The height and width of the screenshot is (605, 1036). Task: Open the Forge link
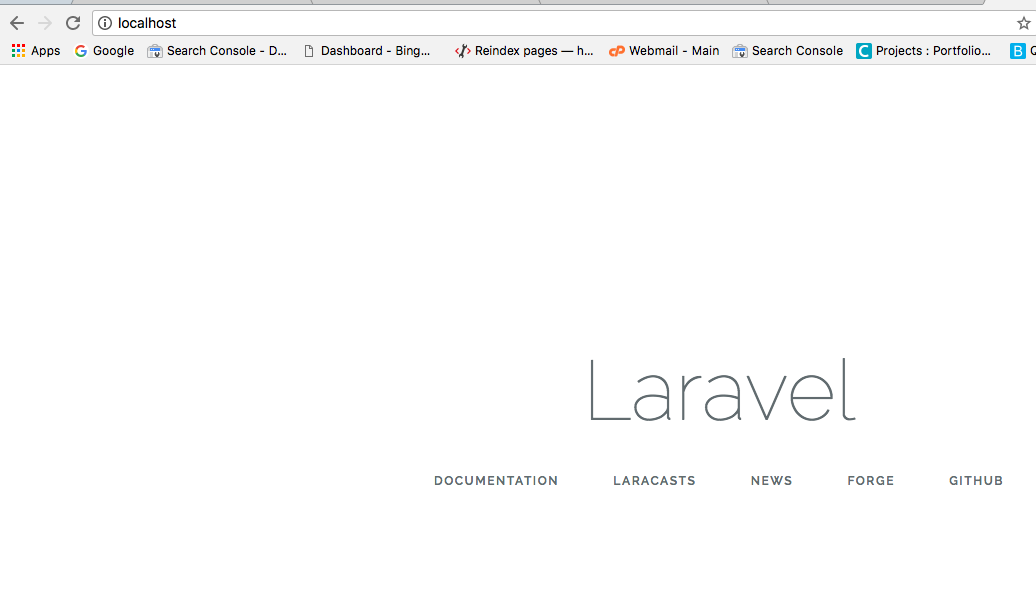pos(871,481)
